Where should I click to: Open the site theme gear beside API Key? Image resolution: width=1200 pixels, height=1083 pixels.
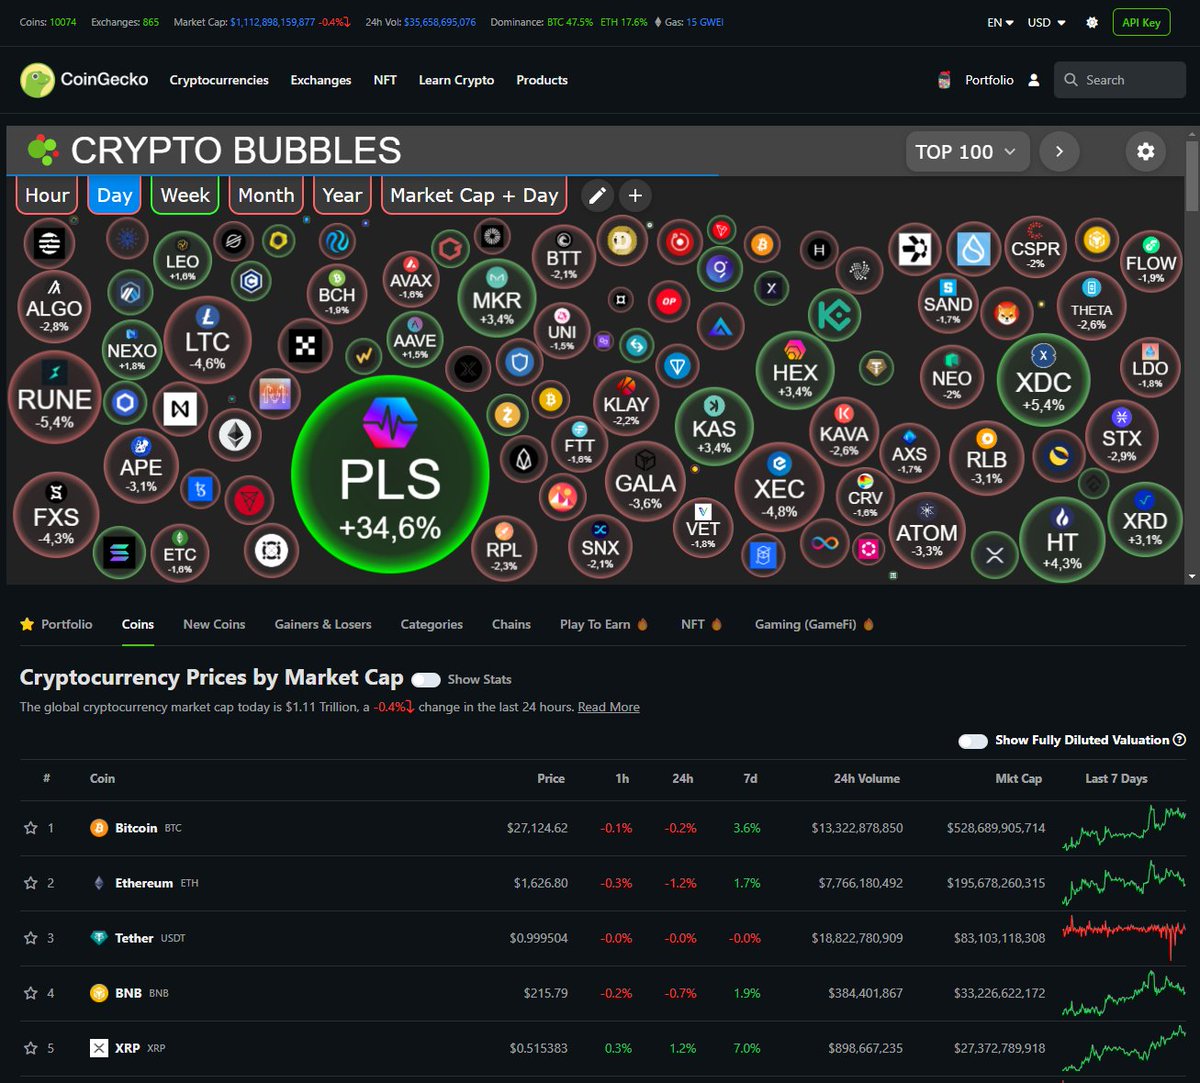1091,21
